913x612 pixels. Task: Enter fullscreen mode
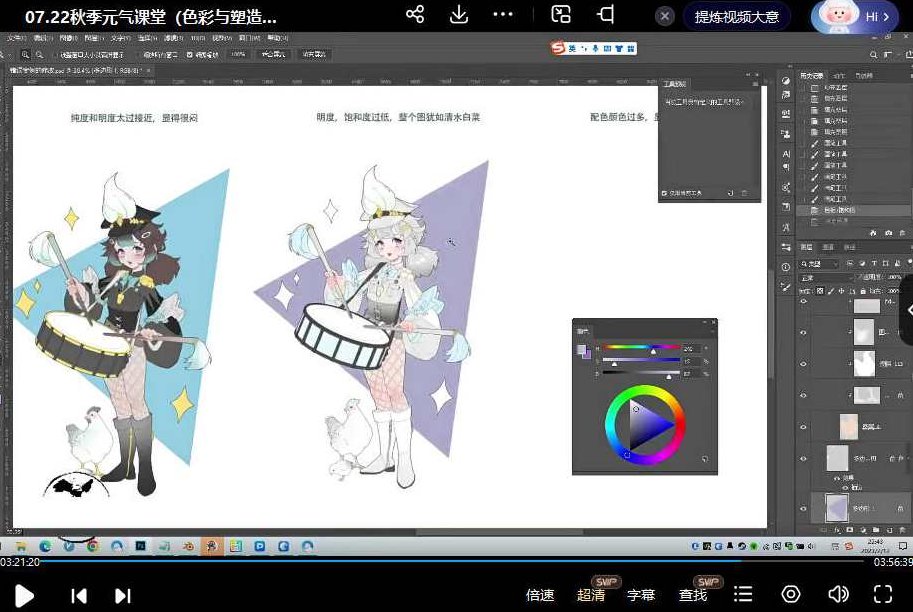[882, 594]
